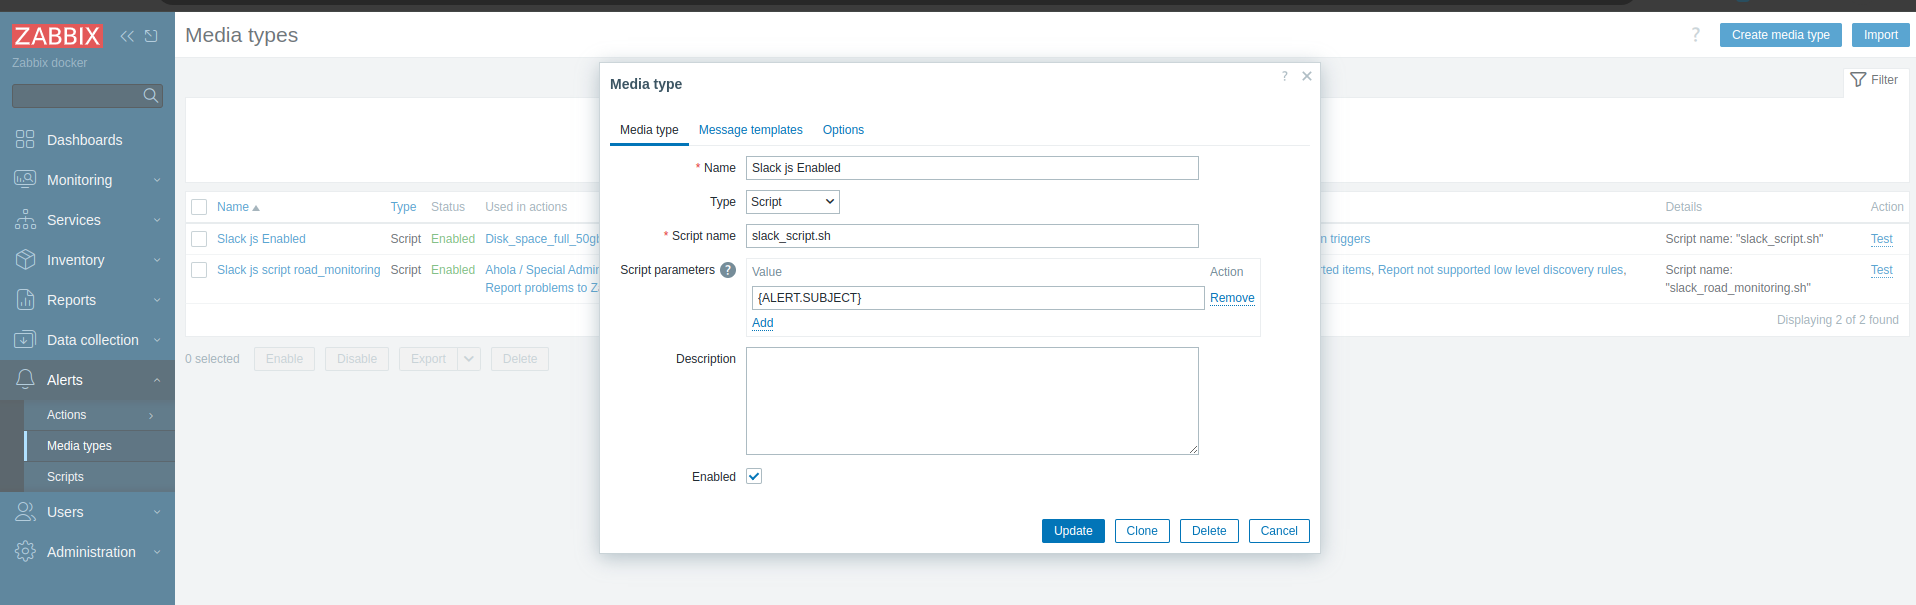Toggle Enabled status of Slack js Enabled
The image size is (1916, 605).
coord(453,239)
